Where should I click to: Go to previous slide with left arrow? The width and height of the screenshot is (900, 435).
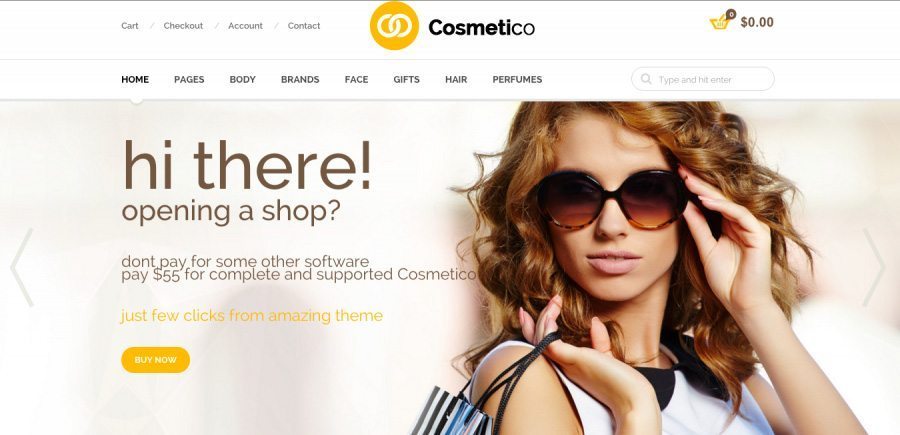point(22,267)
